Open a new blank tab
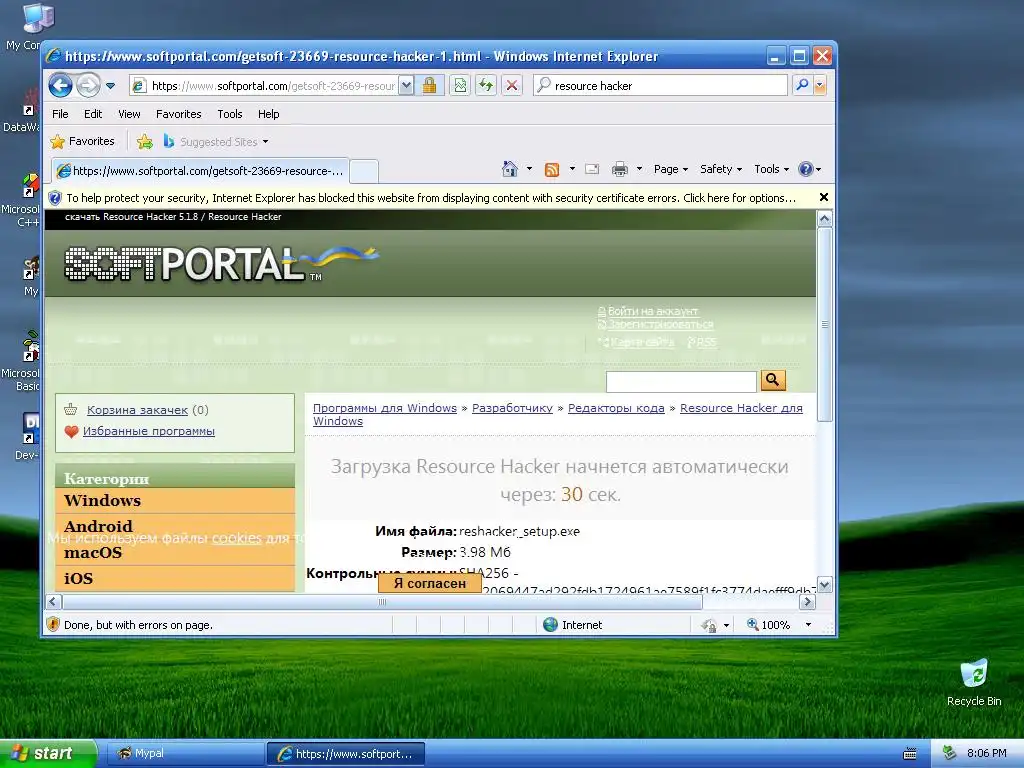The height and width of the screenshot is (768, 1024). coord(364,171)
